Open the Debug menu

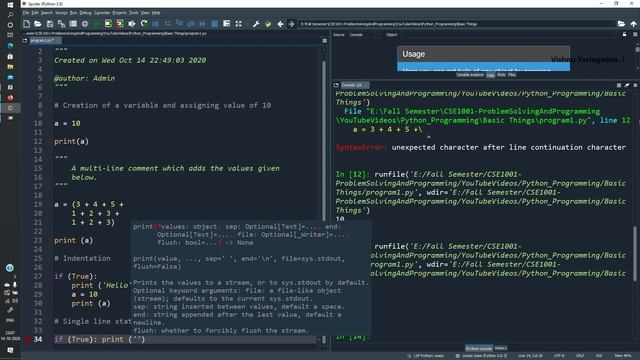[85, 13]
